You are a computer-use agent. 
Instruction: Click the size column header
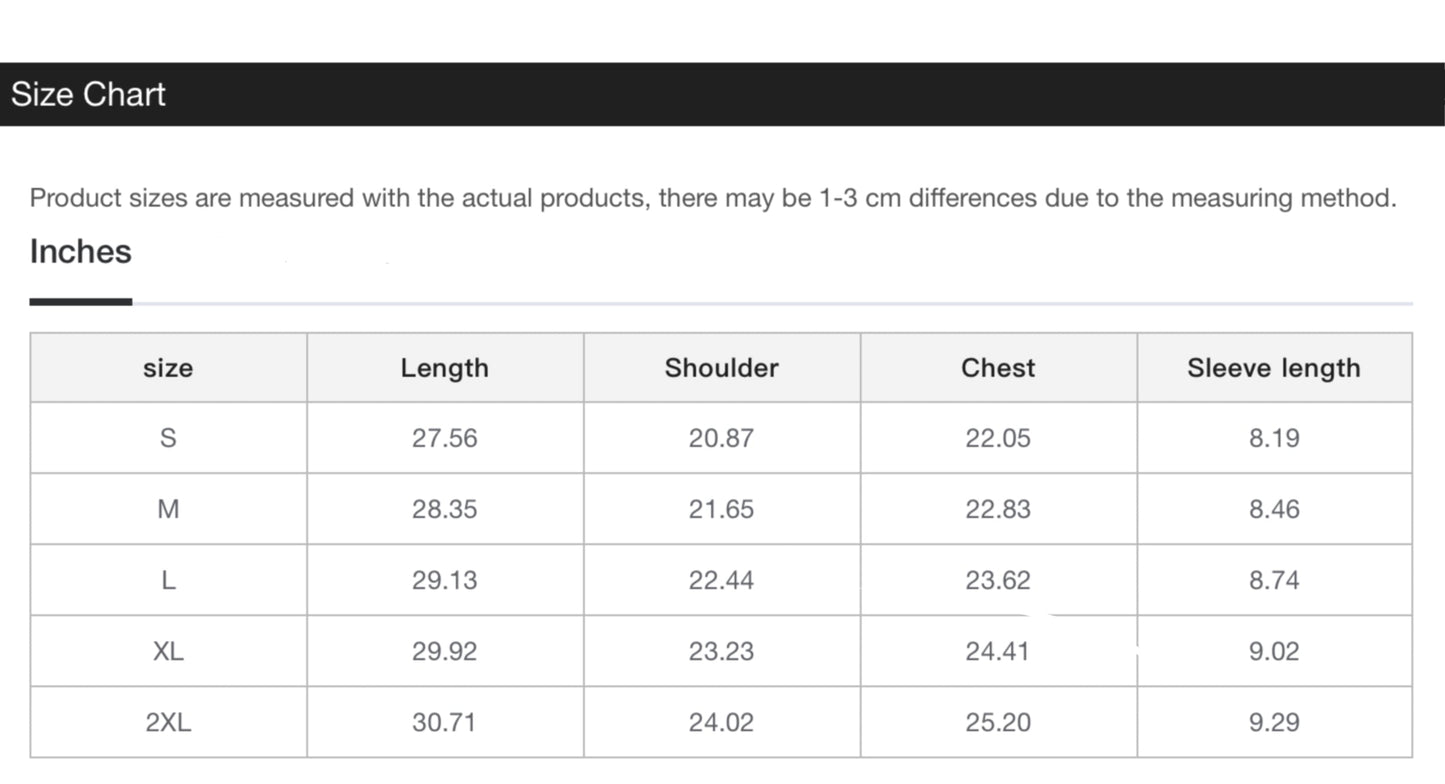point(168,368)
